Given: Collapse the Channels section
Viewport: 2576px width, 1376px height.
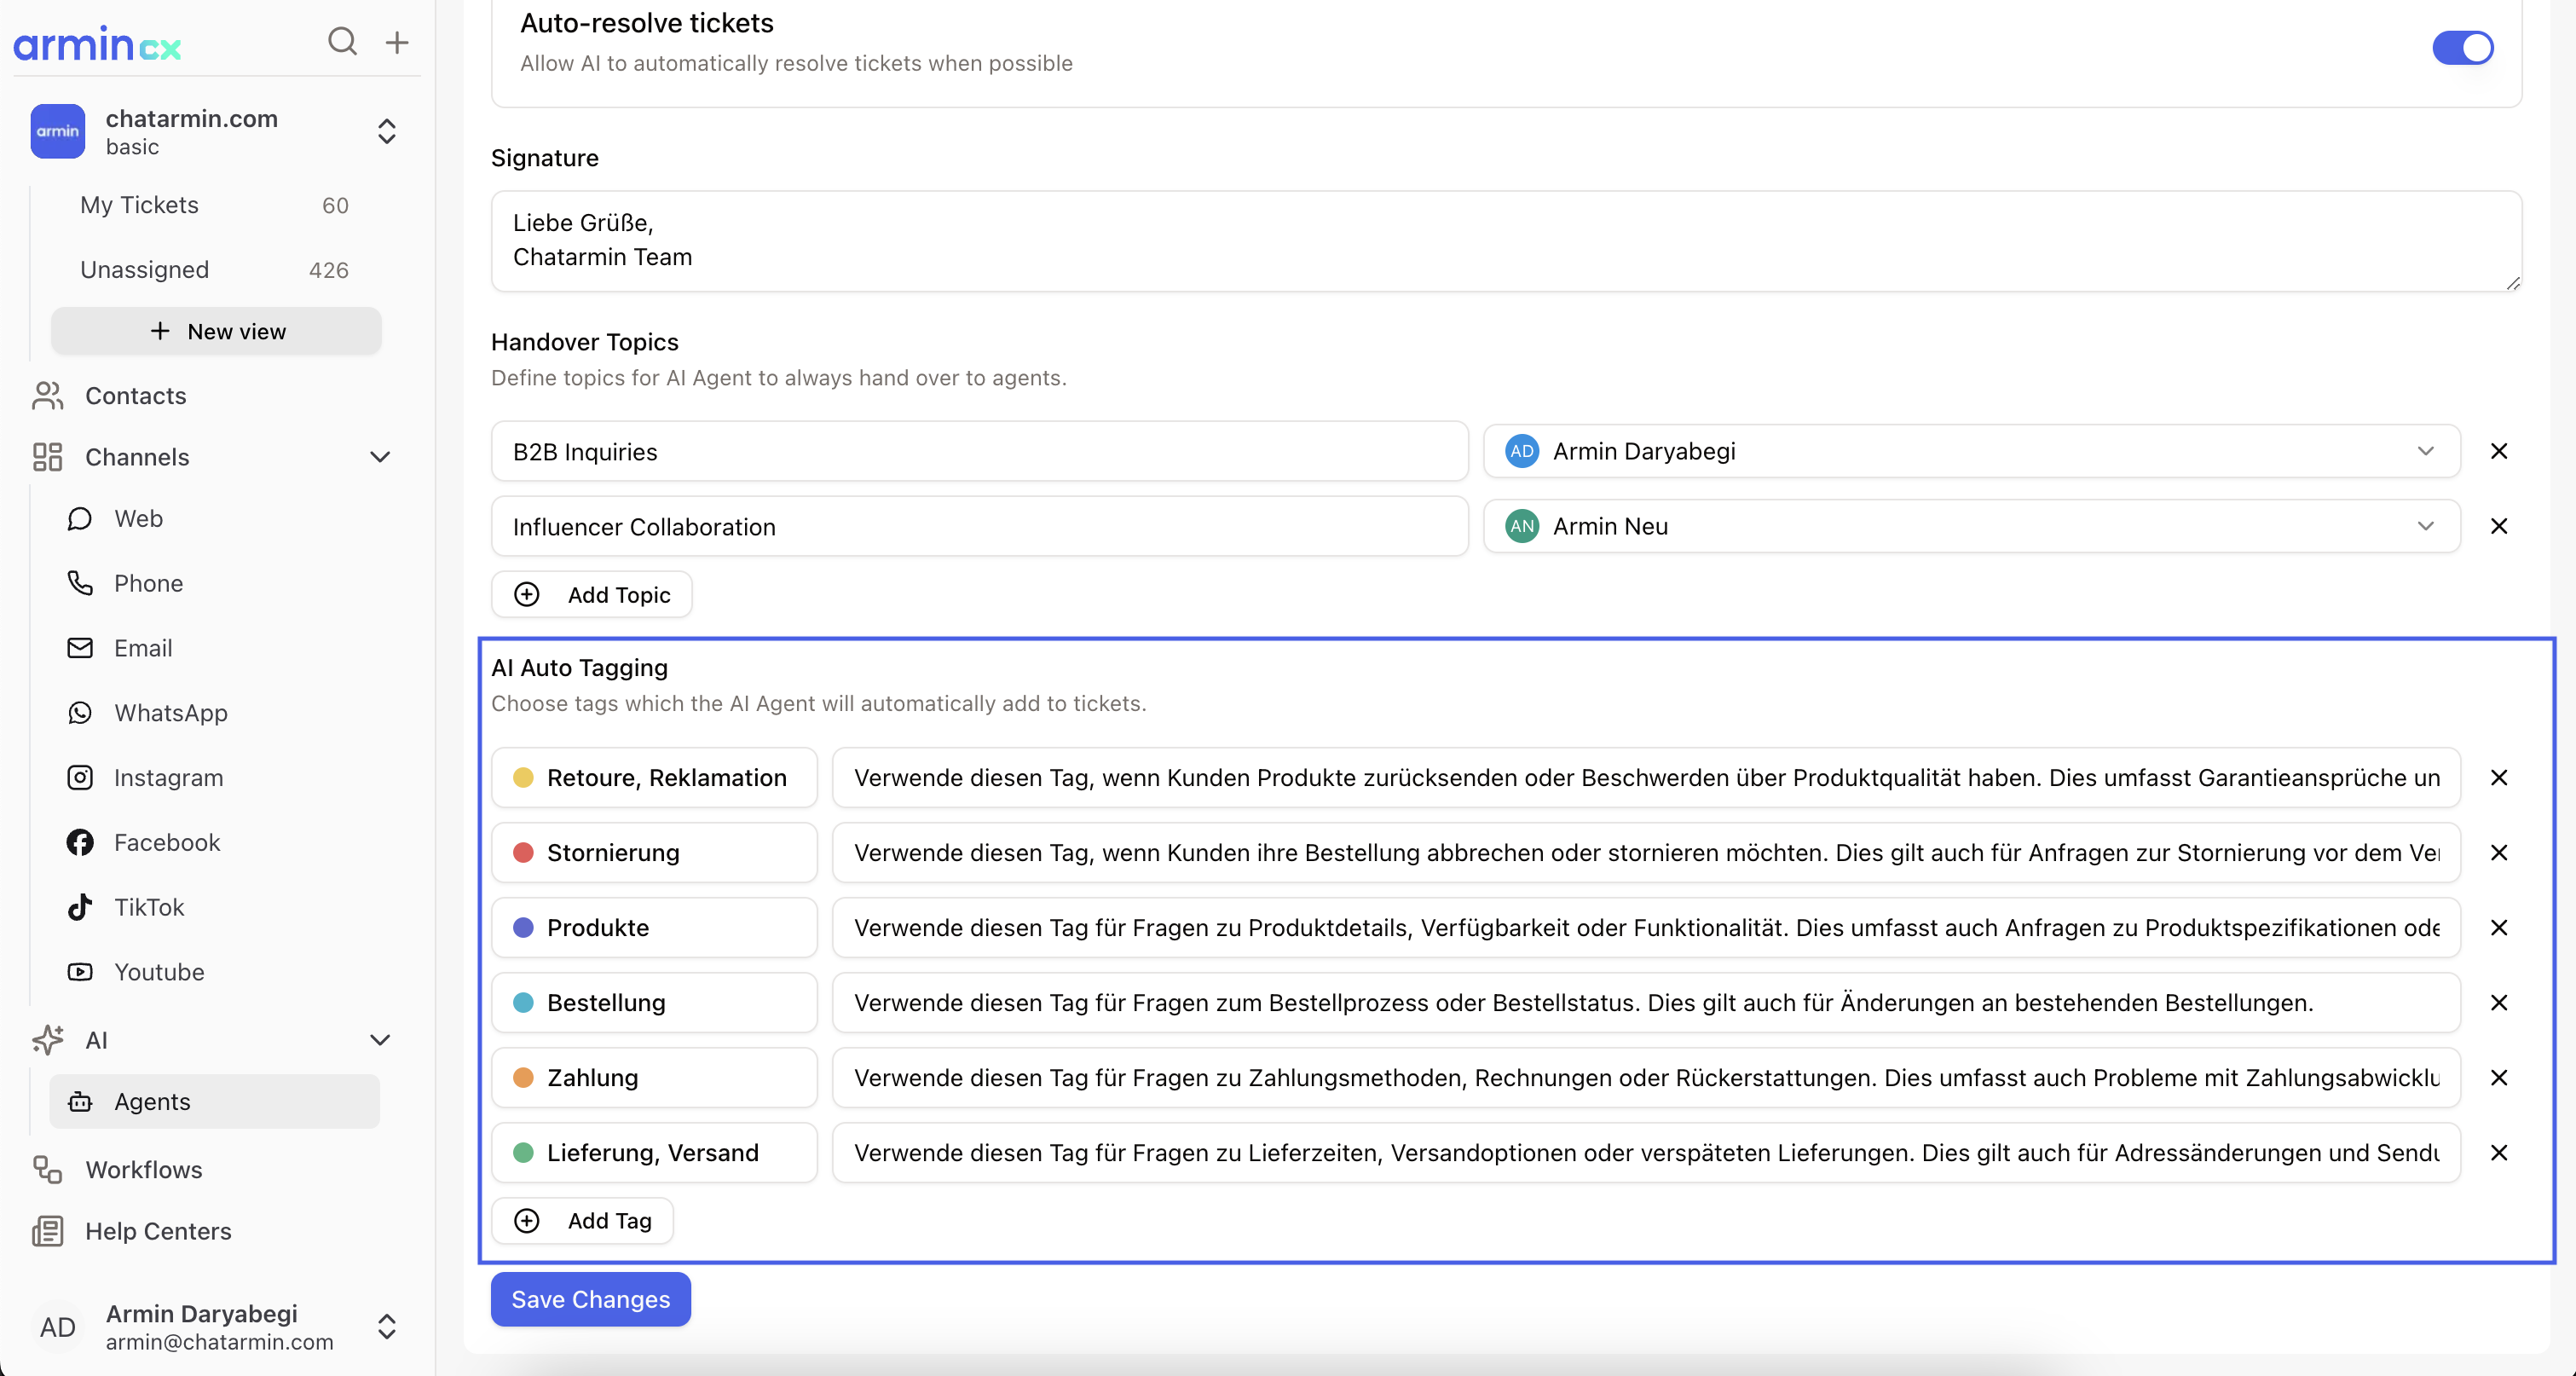Looking at the screenshot, I should 380,457.
